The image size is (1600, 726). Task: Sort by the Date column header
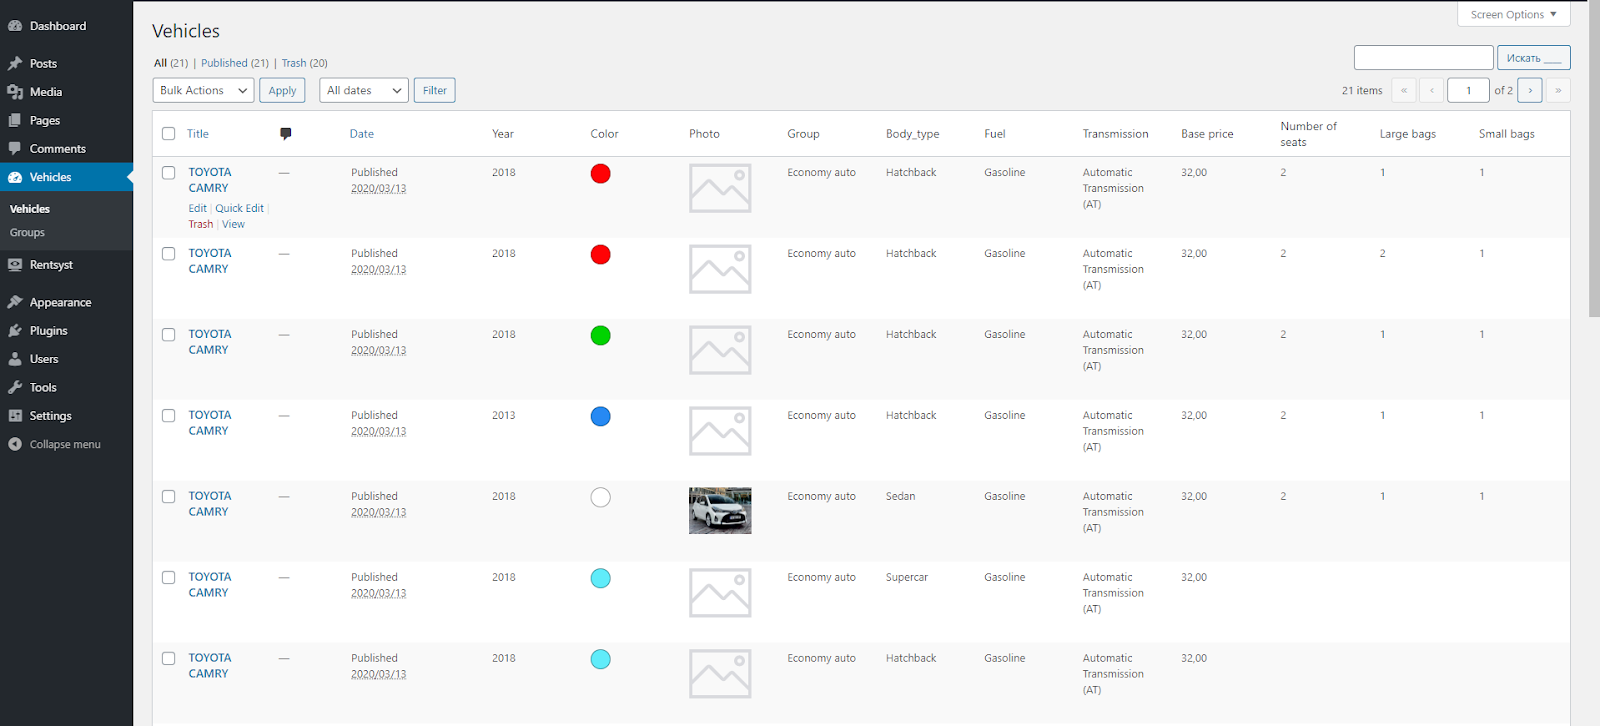(362, 134)
